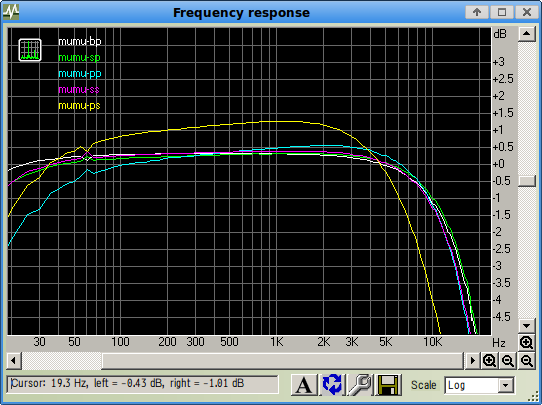Click the 1K frequency axis label
This screenshot has width=542, height=405.
click(277, 342)
